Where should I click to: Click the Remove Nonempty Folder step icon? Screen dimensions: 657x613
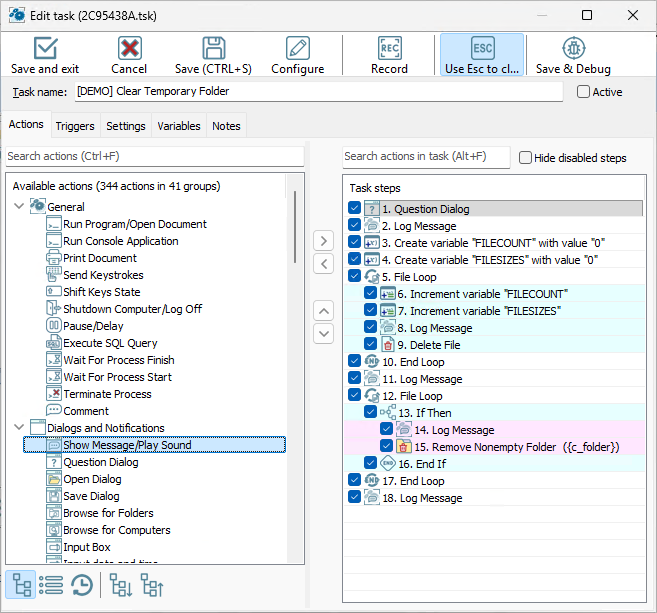[404, 446]
